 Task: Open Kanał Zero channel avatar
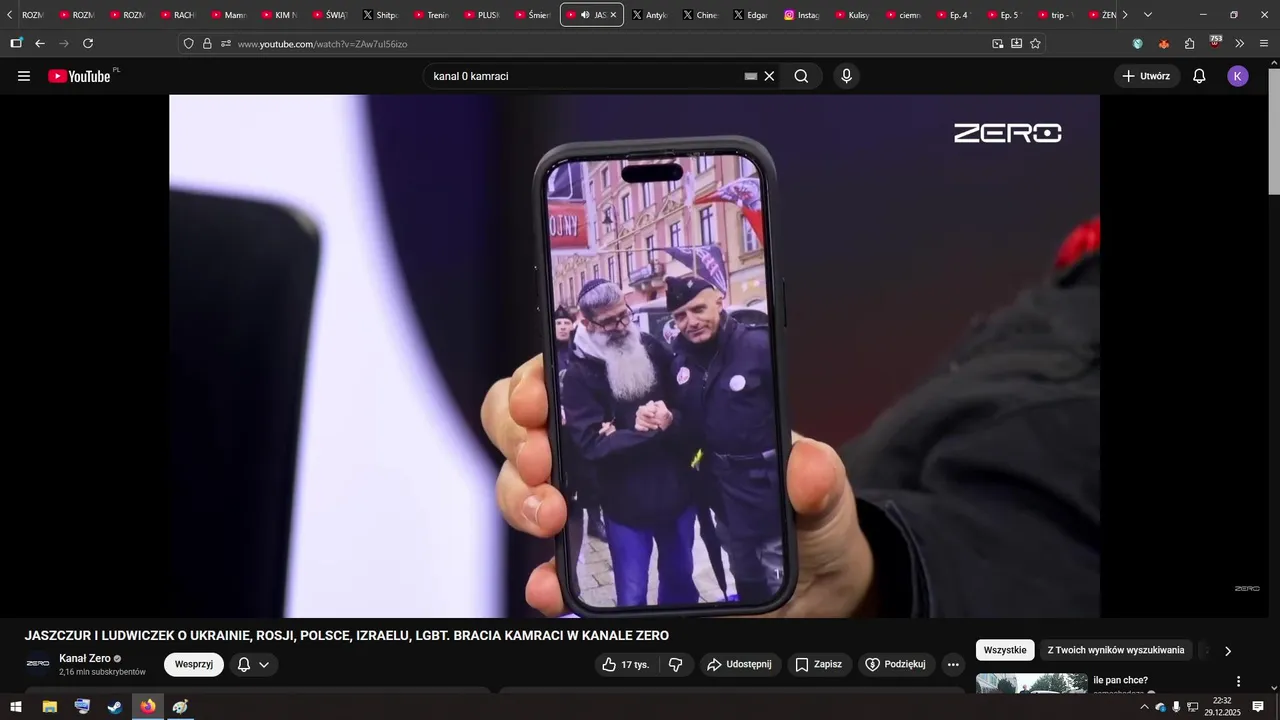click(x=38, y=664)
